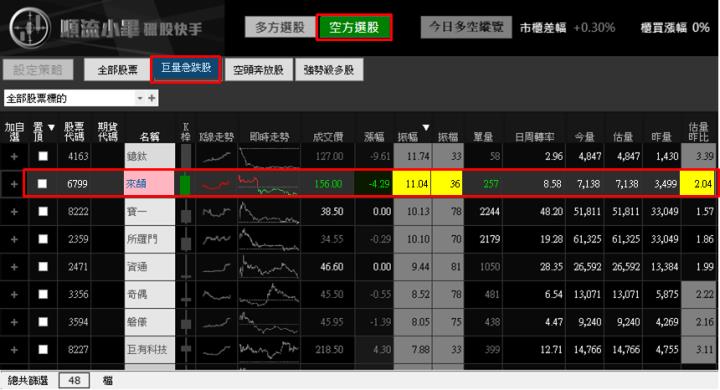The image size is (720, 390).
Task: Select the 全部股票 filter tab
Action: point(117,70)
